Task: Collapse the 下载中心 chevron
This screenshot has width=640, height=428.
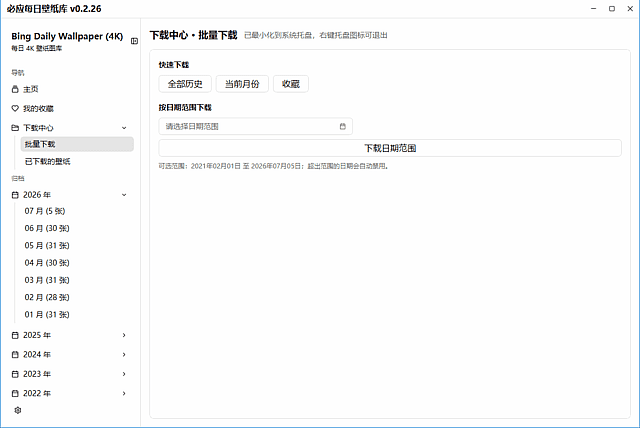Action: tap(124, 128)
